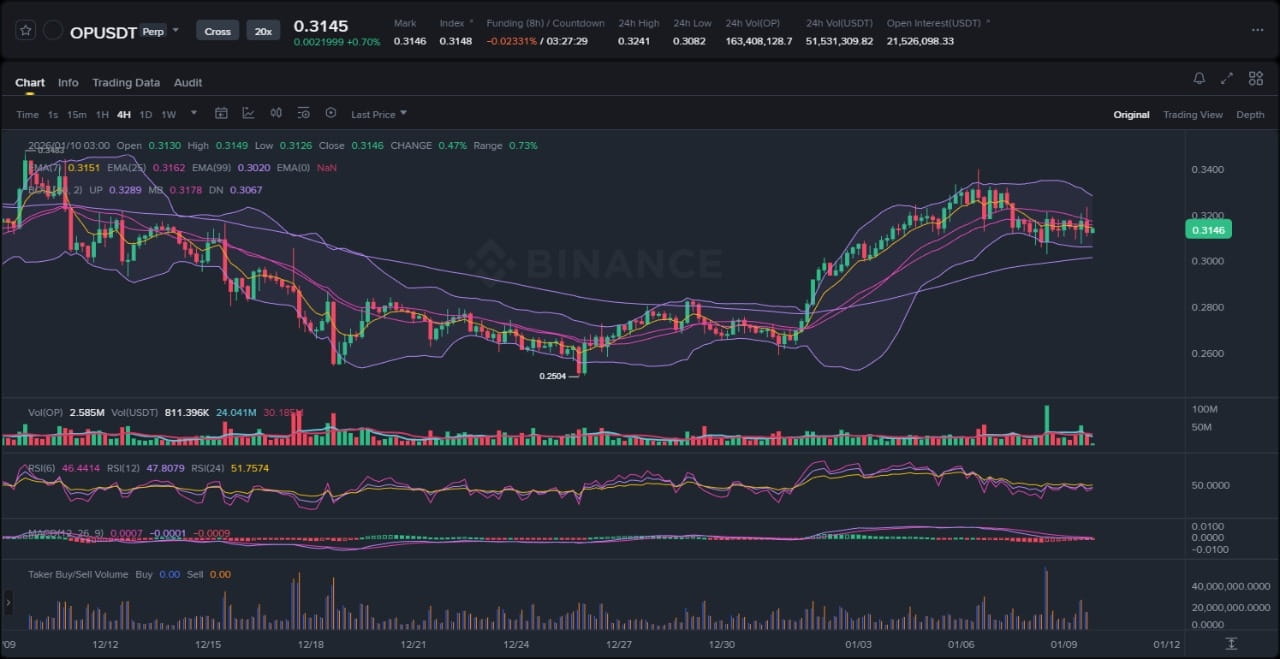Click the 12/18 date on time axis
The width and height of the screenshot is (1280, 659).
coord(311,644)
